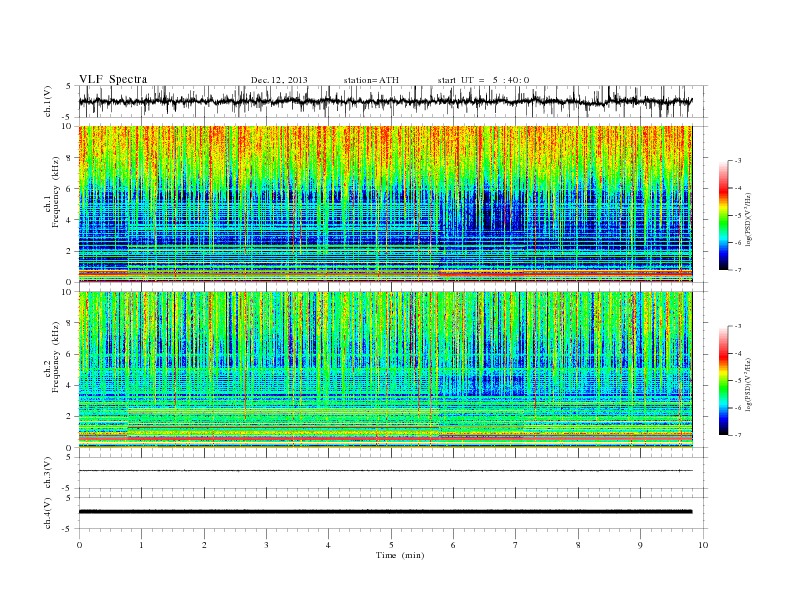Viewport: 792px width, 612px height.
Task: Click inside the ch.2 frequency spectrogram
Action: (385, 370)
